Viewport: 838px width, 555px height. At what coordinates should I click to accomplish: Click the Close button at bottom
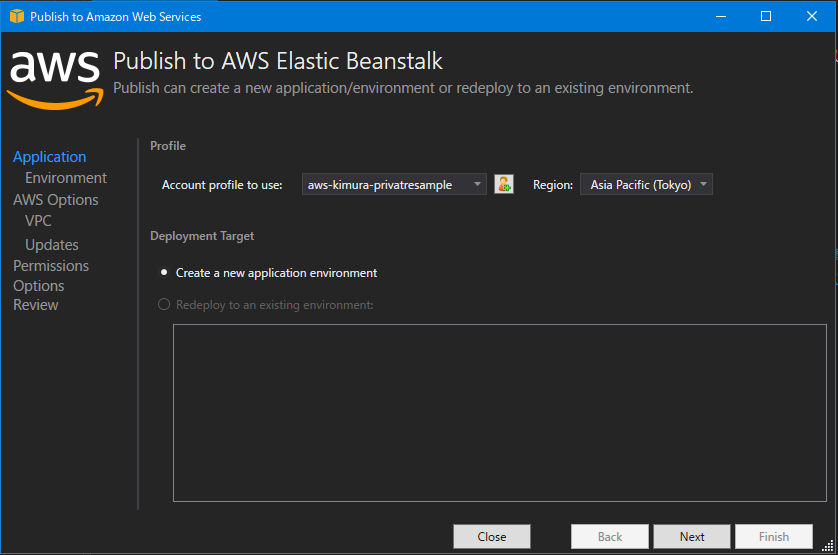492,537
